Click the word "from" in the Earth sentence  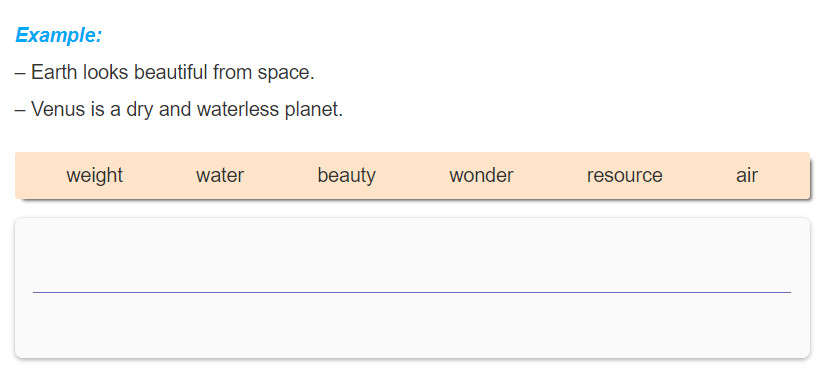point(233,72)
